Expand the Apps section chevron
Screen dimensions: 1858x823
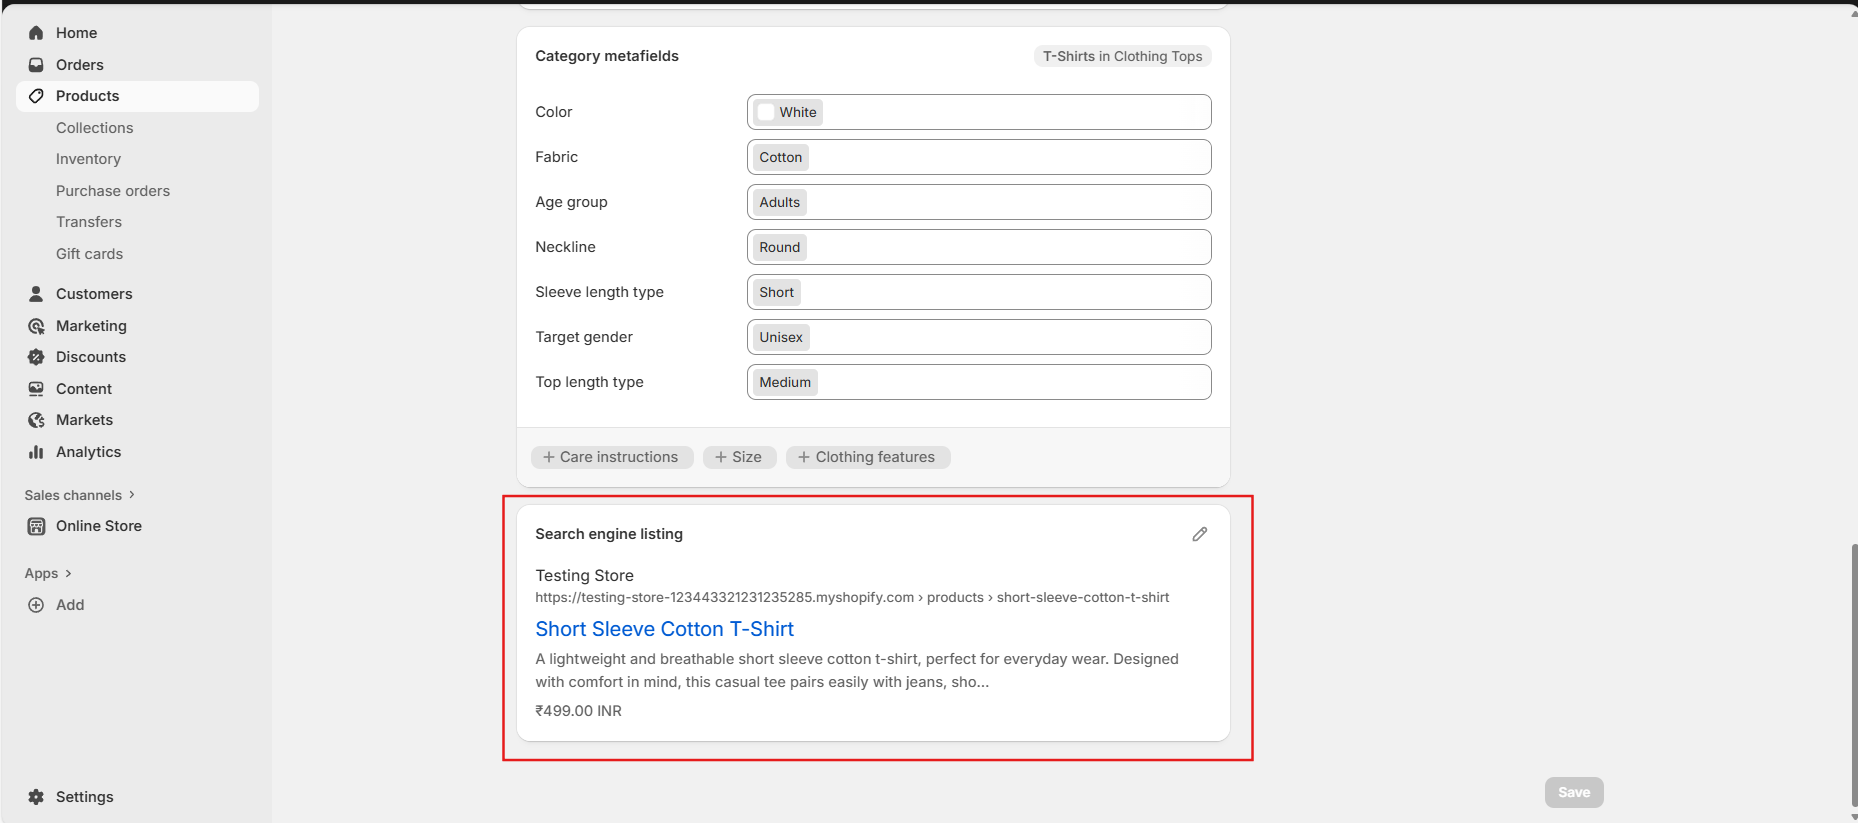(x=68, y=573)
